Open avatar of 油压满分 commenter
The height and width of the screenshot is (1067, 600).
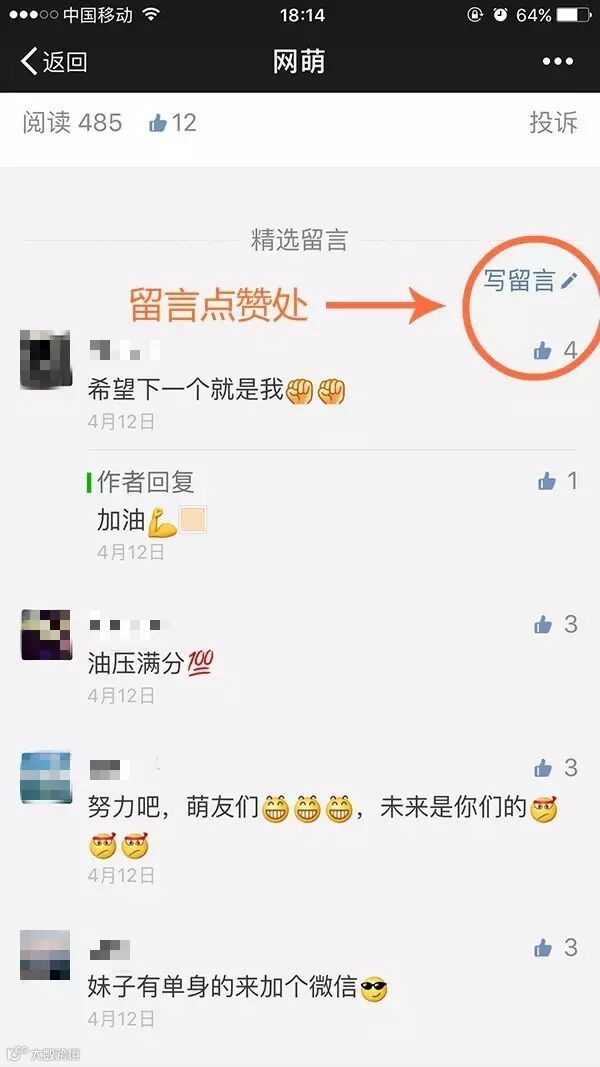point(46,635)
